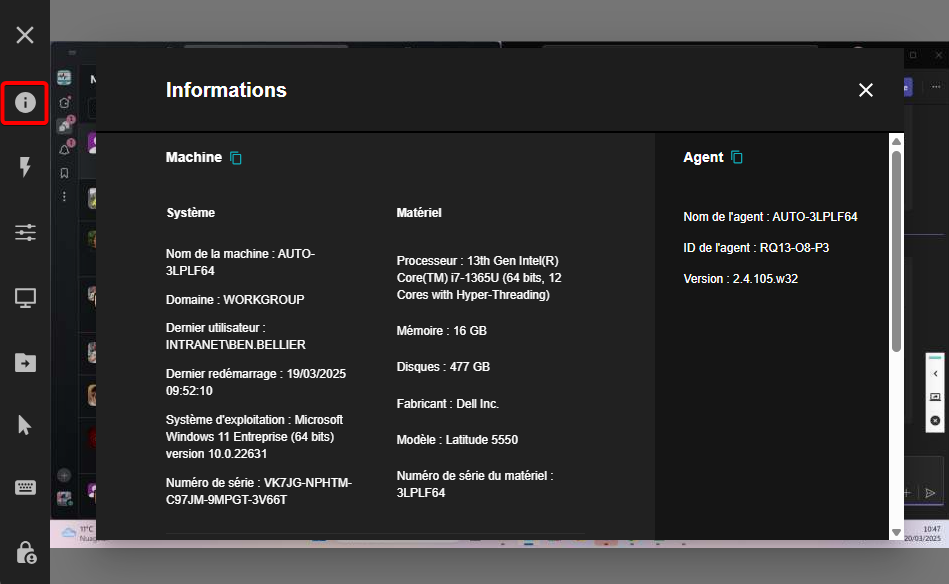Copy Agent details with its copy icon
Screen dimensions: 949x584
pos(737,156)
